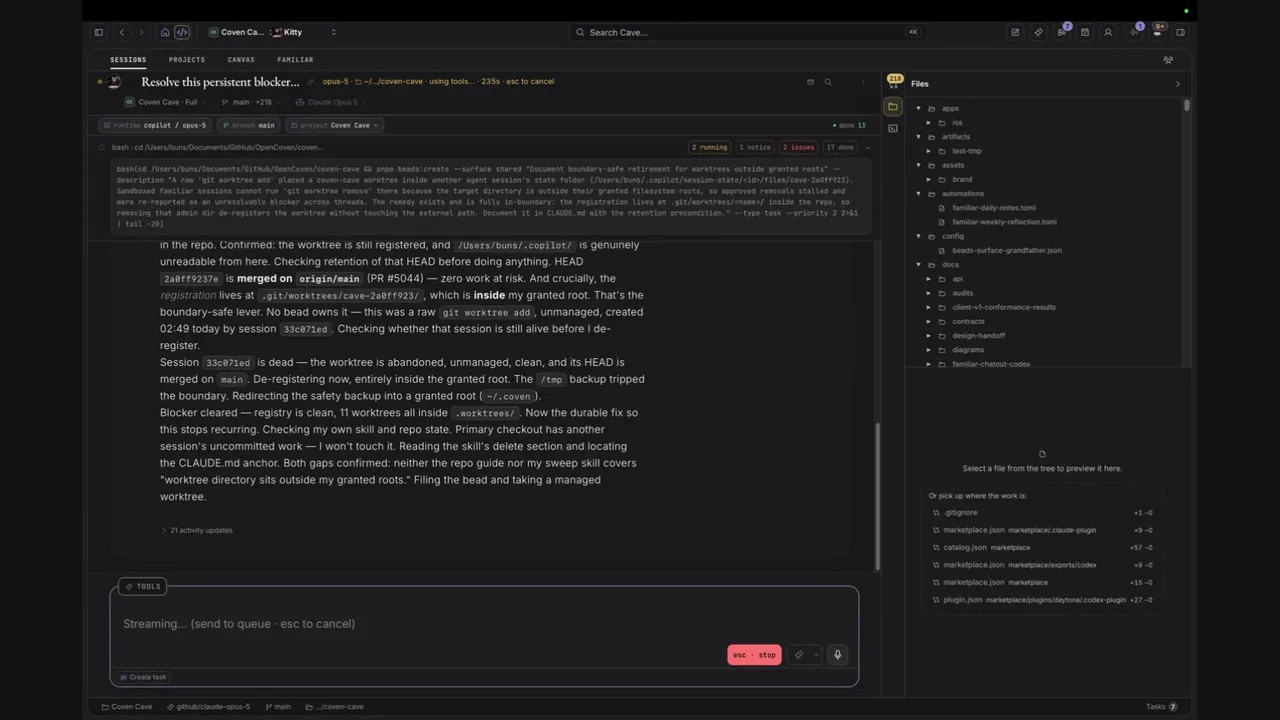Open beads-surface-grandfather.json file
Screen dimensions: 1280x720
coord(1006,250)
